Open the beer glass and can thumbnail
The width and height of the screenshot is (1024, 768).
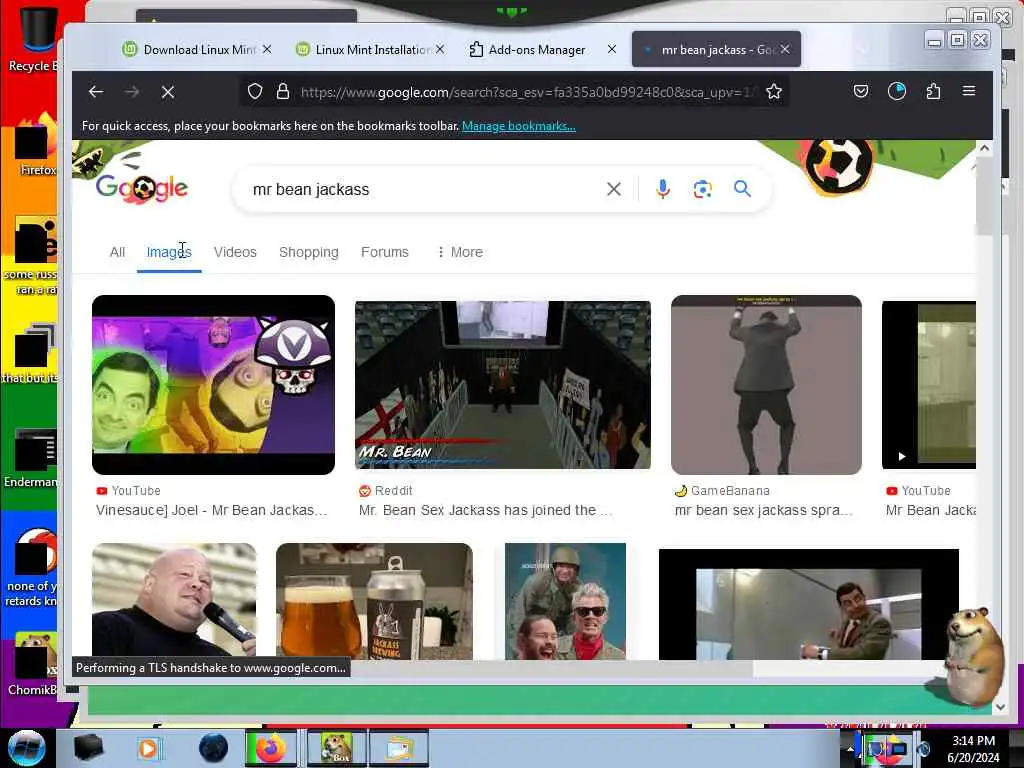(x=374, y=601)
